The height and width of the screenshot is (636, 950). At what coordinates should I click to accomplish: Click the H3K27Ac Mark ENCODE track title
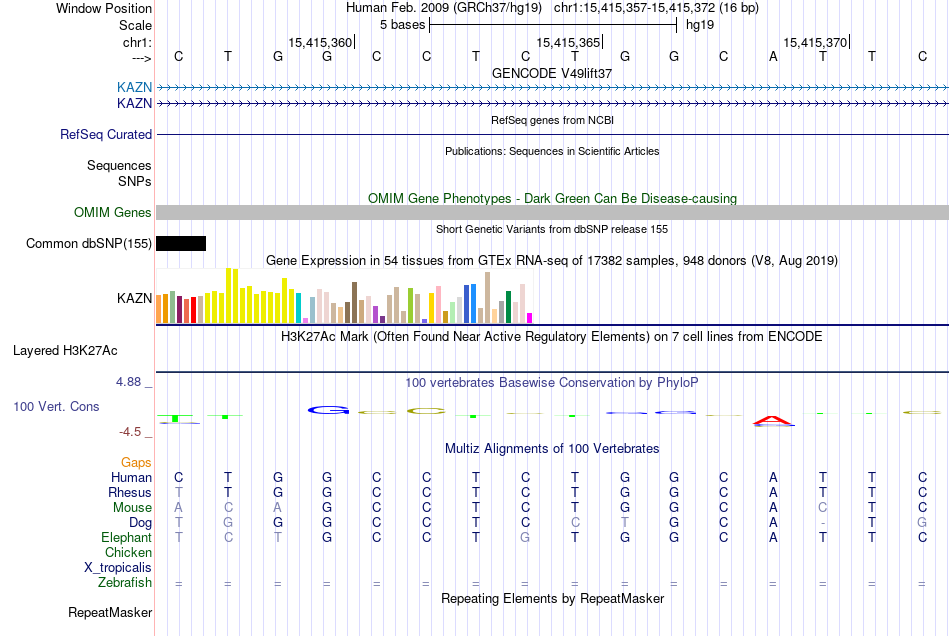tap(552, 337)
